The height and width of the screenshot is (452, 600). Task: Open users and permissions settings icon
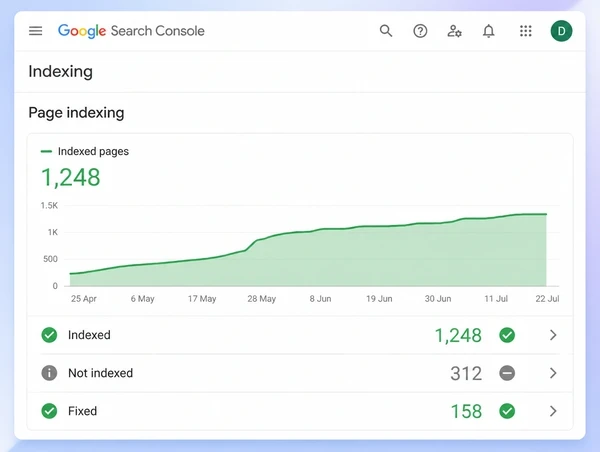(454, 31)
